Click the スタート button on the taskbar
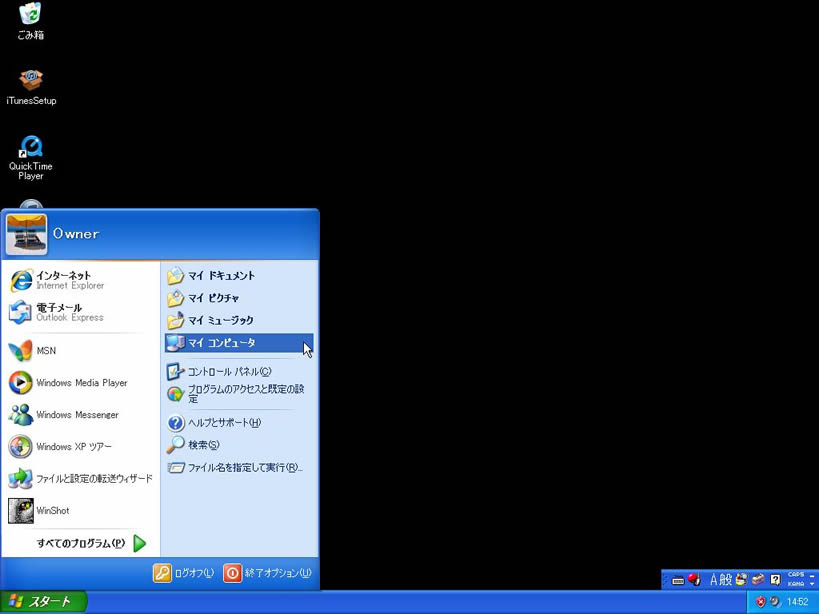The height and width of the screenshot is (614, 819). [x=43, y=602]
